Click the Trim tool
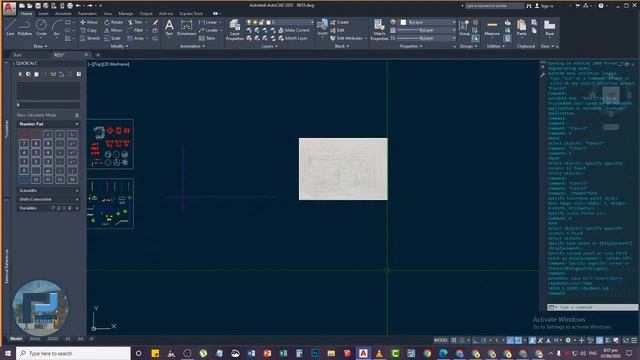Image resolution: width=640 pixels, height=360 pixels. tap(135, 22)
